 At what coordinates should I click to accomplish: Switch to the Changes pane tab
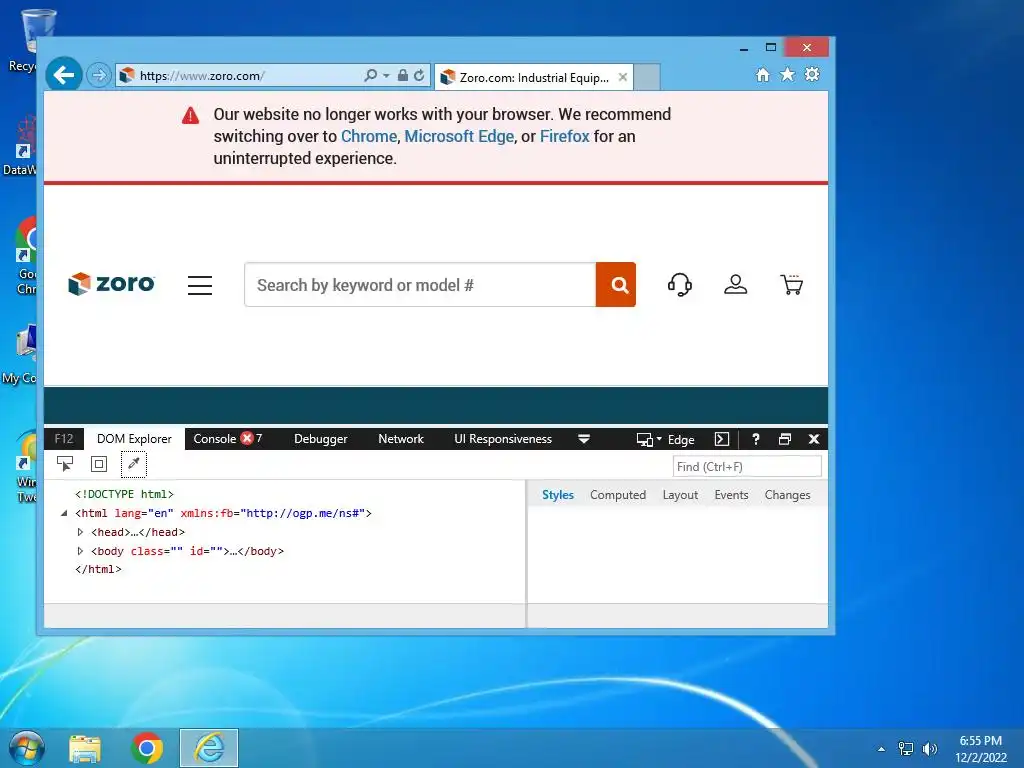[x=787, y=495]
